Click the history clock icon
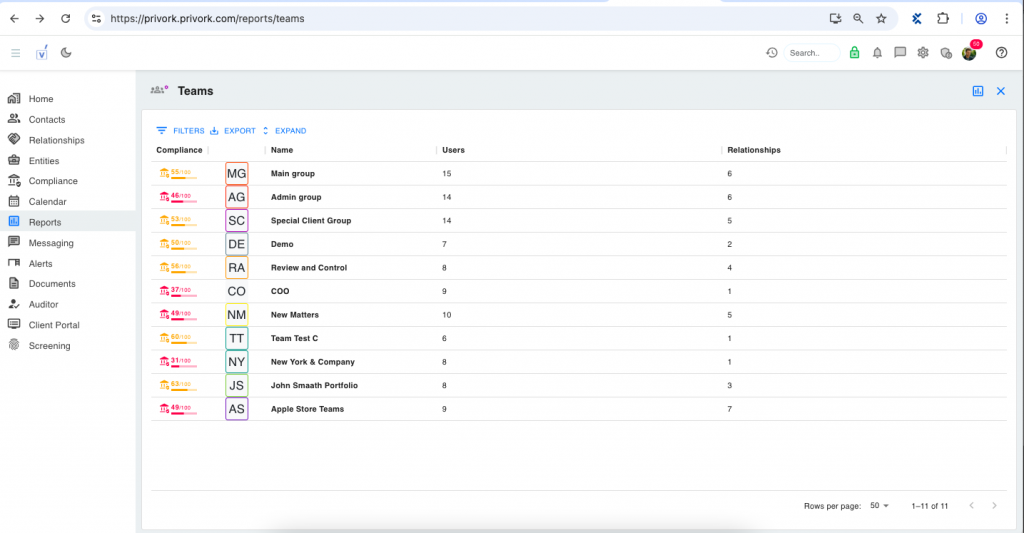1024x533 pixels. [x=772, y=53]
